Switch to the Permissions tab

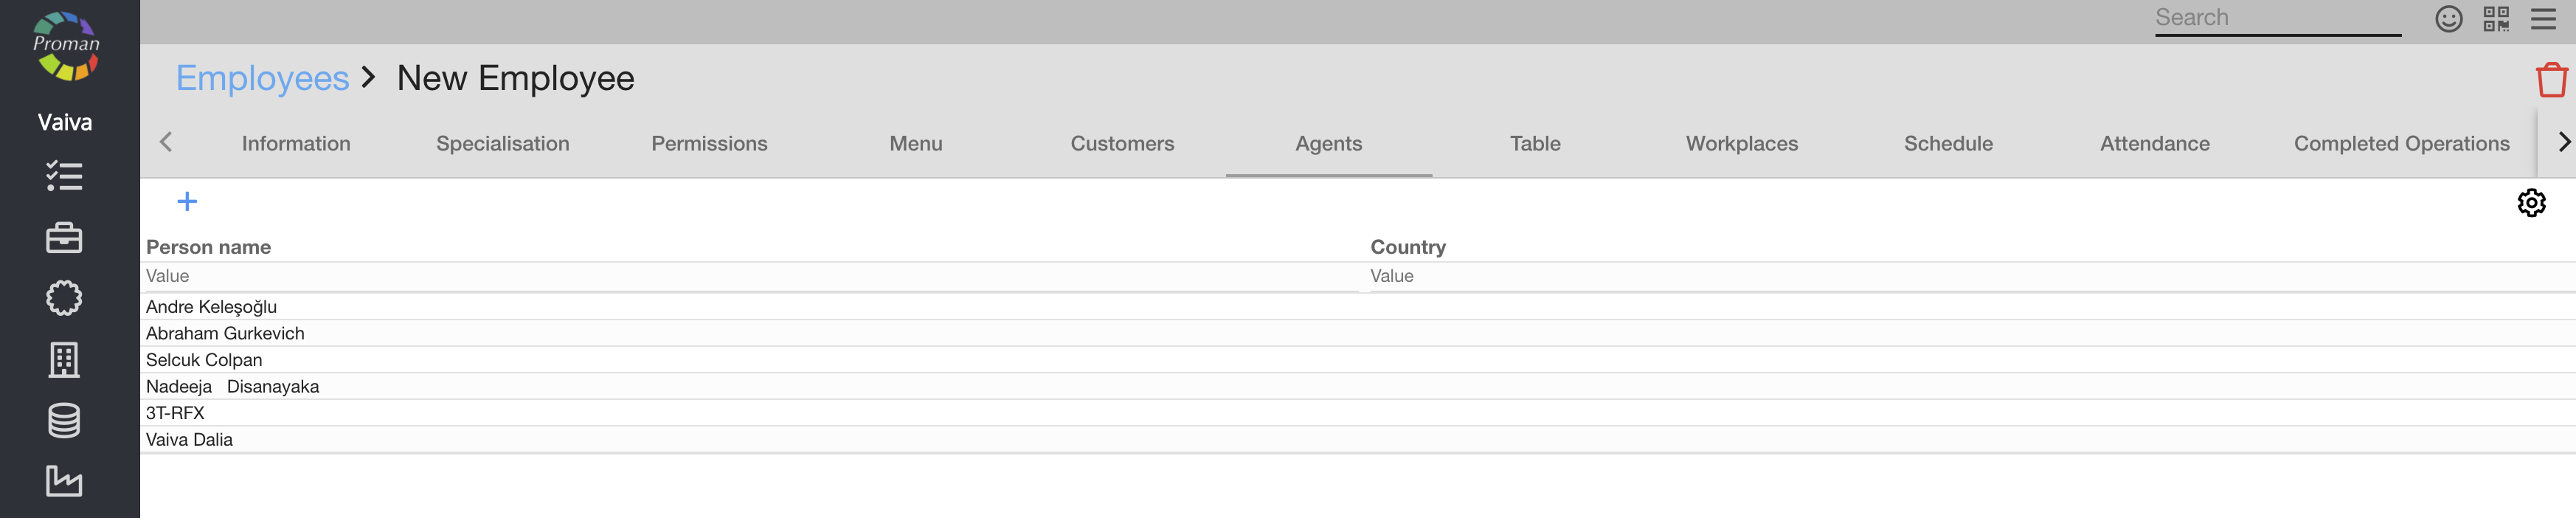(709, 144)
